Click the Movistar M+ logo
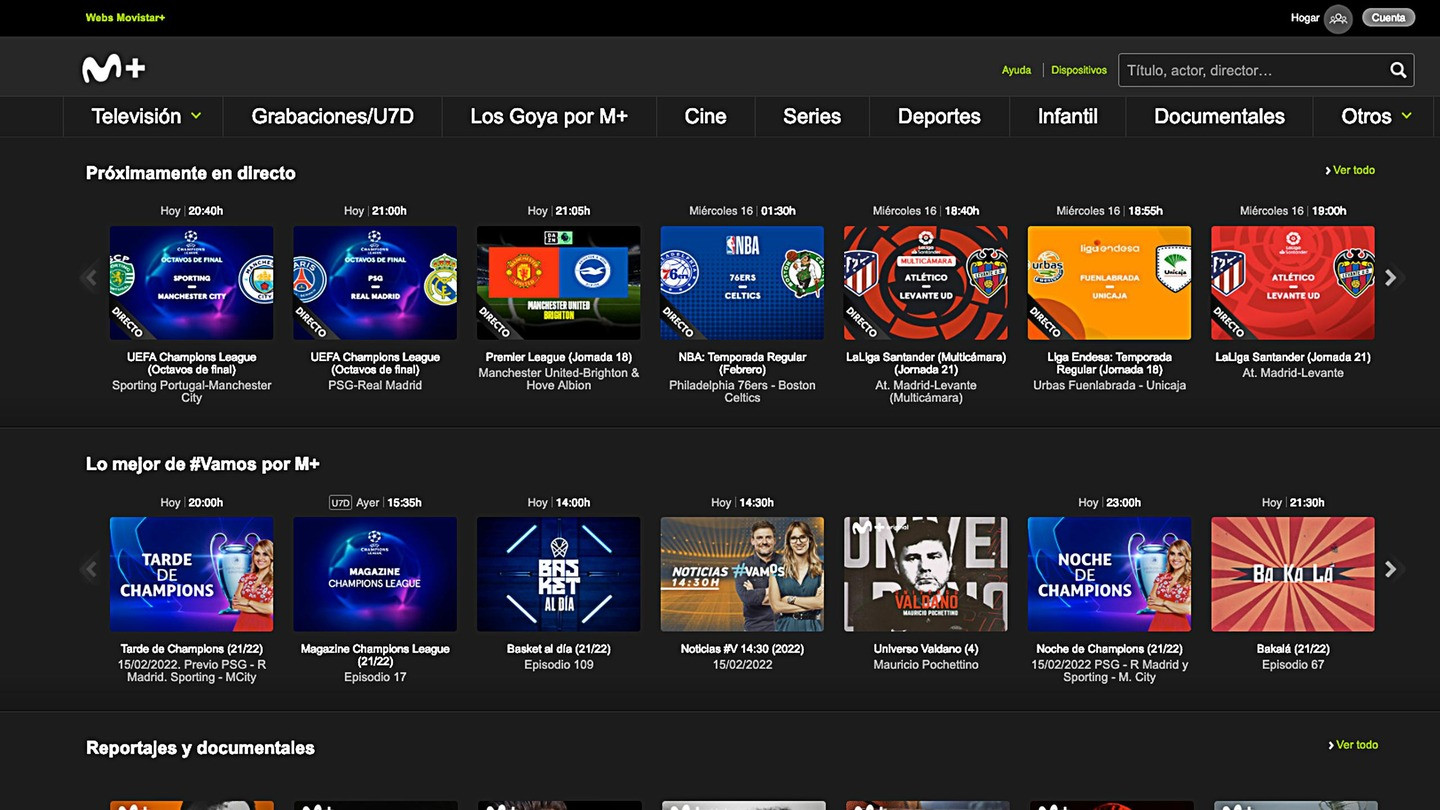The width and height of the screenshot is (1440, 810). [x=114, y=68]
